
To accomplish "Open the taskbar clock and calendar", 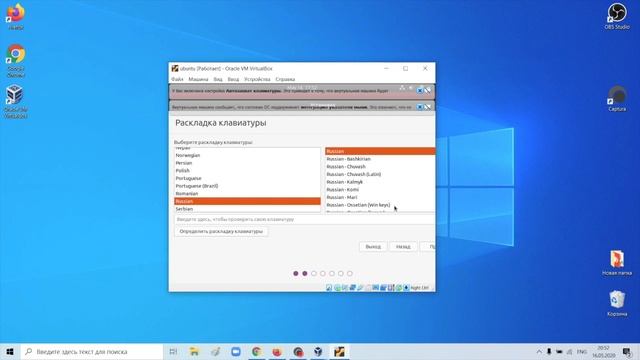I will pyautogui.click(x=604, y=351).
